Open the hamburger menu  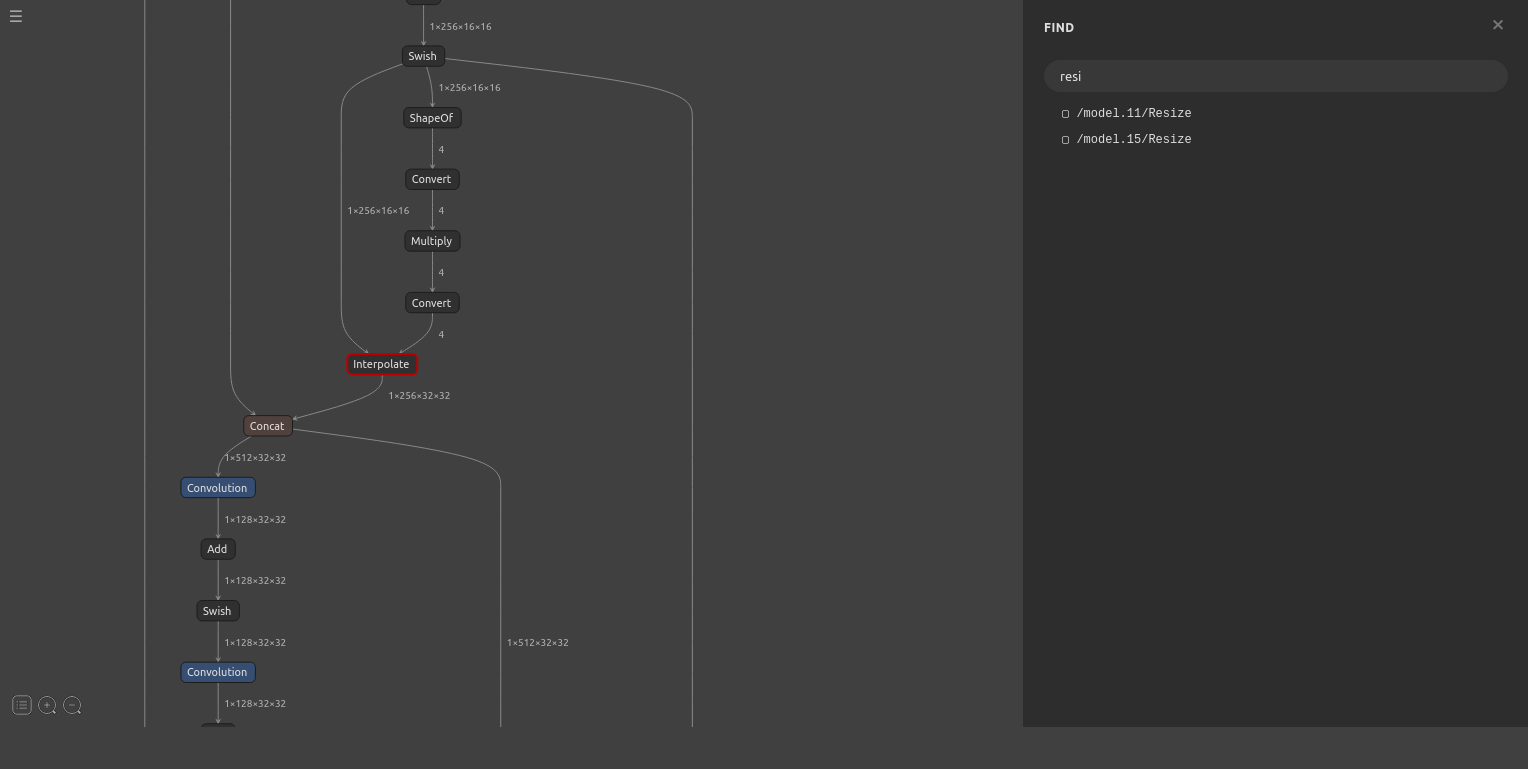[x=16, y=16]
